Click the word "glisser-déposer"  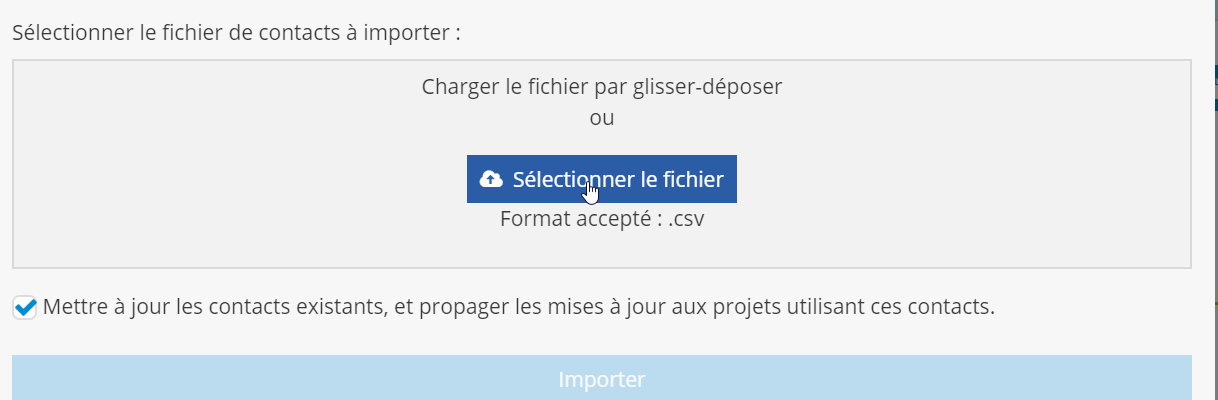point(708,86)
